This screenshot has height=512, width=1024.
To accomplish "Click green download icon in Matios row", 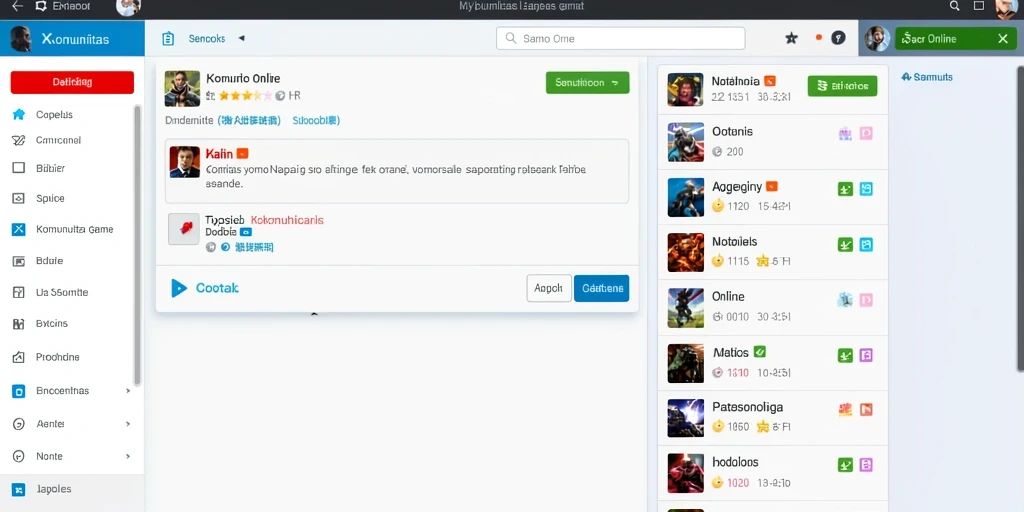I will pos(845,355).
